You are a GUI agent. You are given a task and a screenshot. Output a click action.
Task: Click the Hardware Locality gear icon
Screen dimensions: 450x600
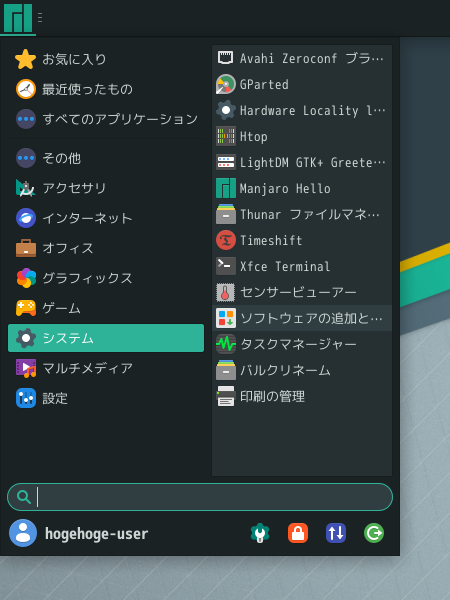point(226,110)
